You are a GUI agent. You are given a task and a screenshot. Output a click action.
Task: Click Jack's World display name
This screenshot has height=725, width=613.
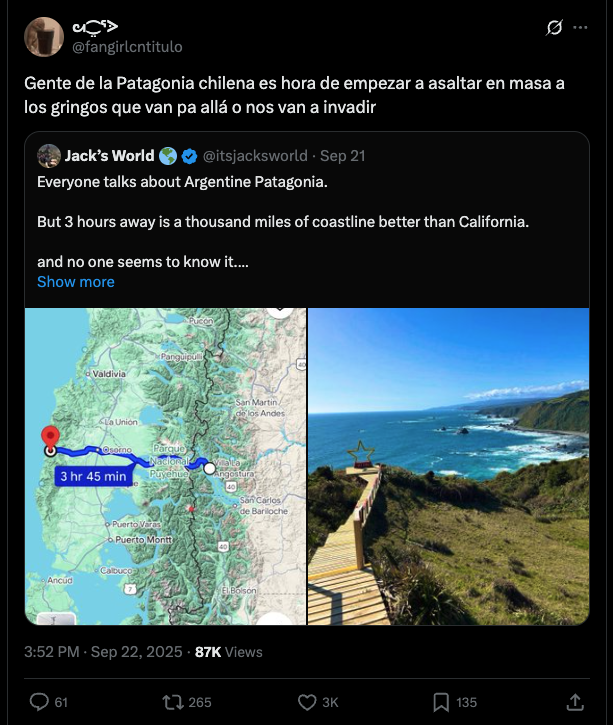(x=110, y=156)
